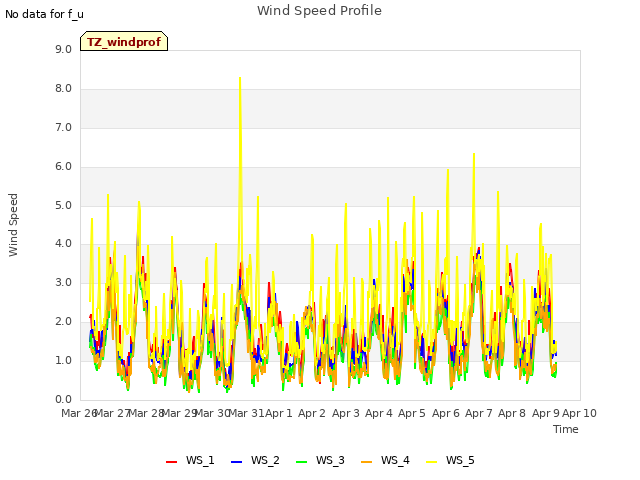Click the yellow spike peak on Apr 7
Image resolution: width=640 pixels, height=480 pixels.
coord(474,154)
